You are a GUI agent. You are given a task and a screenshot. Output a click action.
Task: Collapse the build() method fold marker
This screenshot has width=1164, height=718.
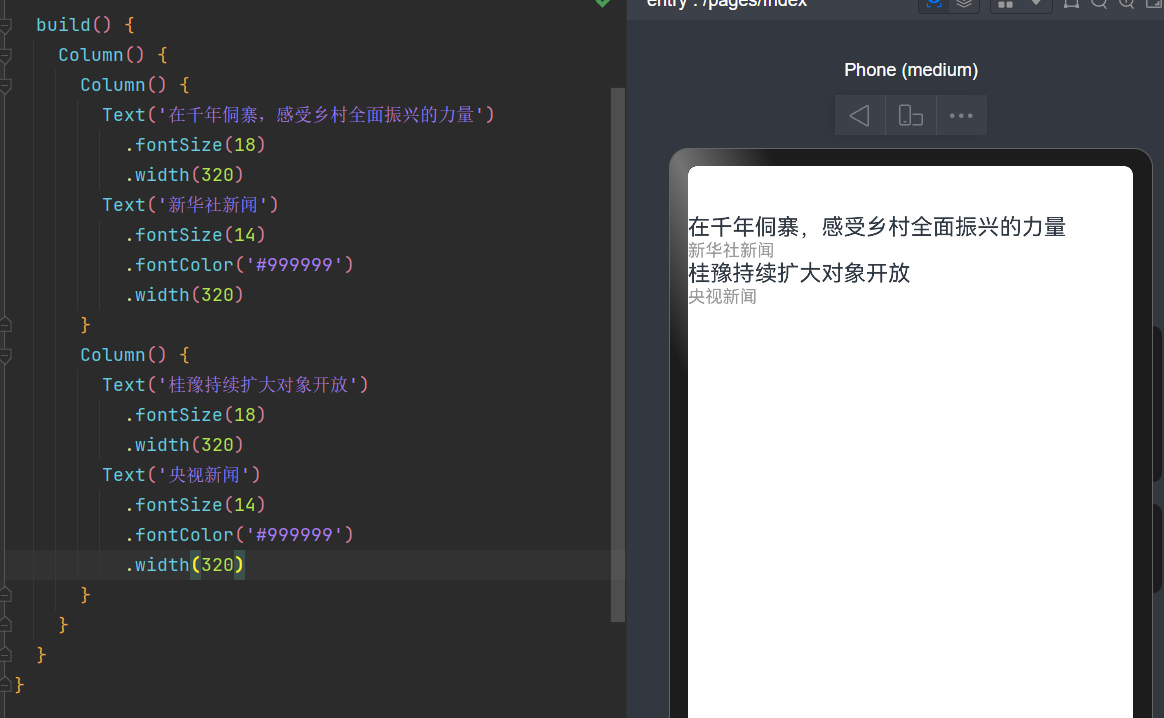[6, 25]
